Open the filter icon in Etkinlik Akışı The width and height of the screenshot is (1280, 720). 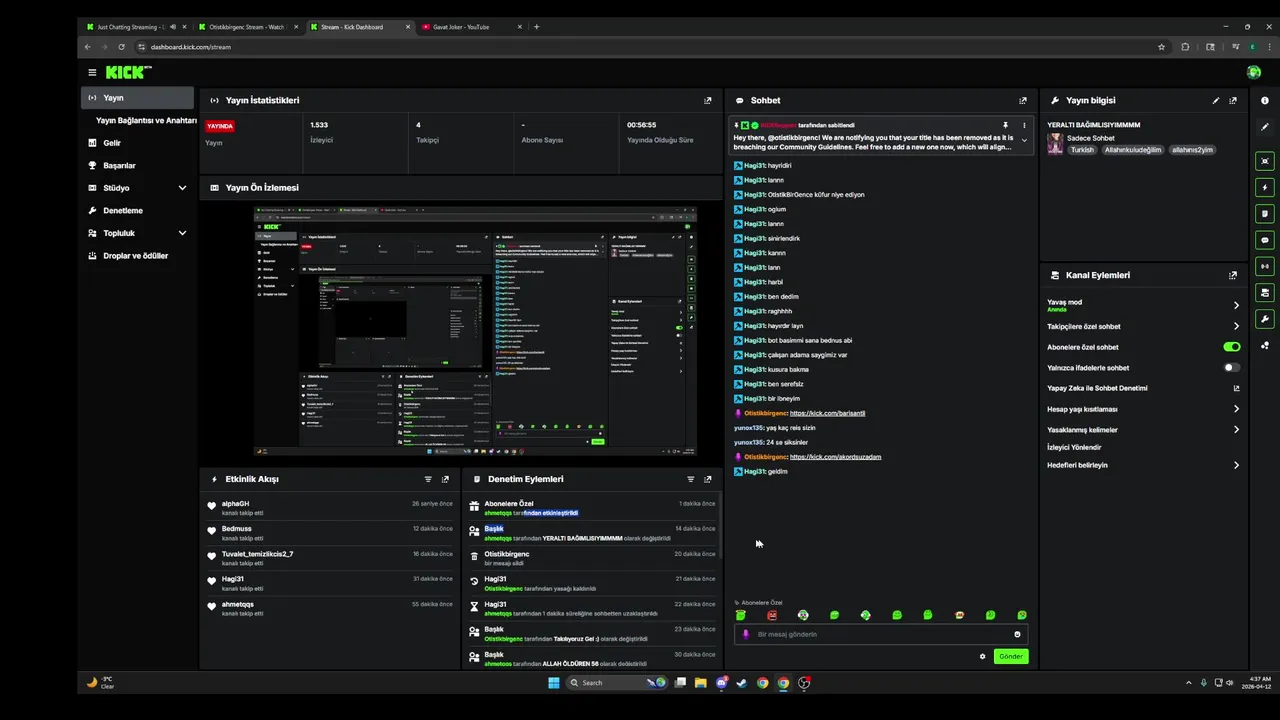click(x=428, y=479)
